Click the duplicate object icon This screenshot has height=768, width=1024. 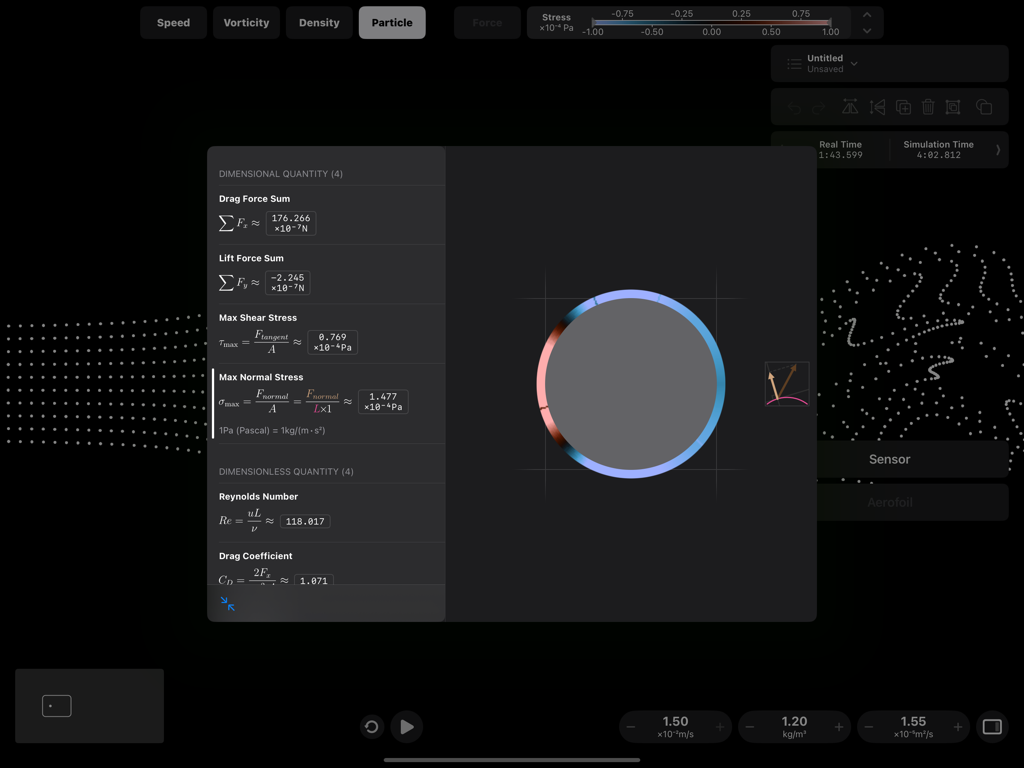903,107
